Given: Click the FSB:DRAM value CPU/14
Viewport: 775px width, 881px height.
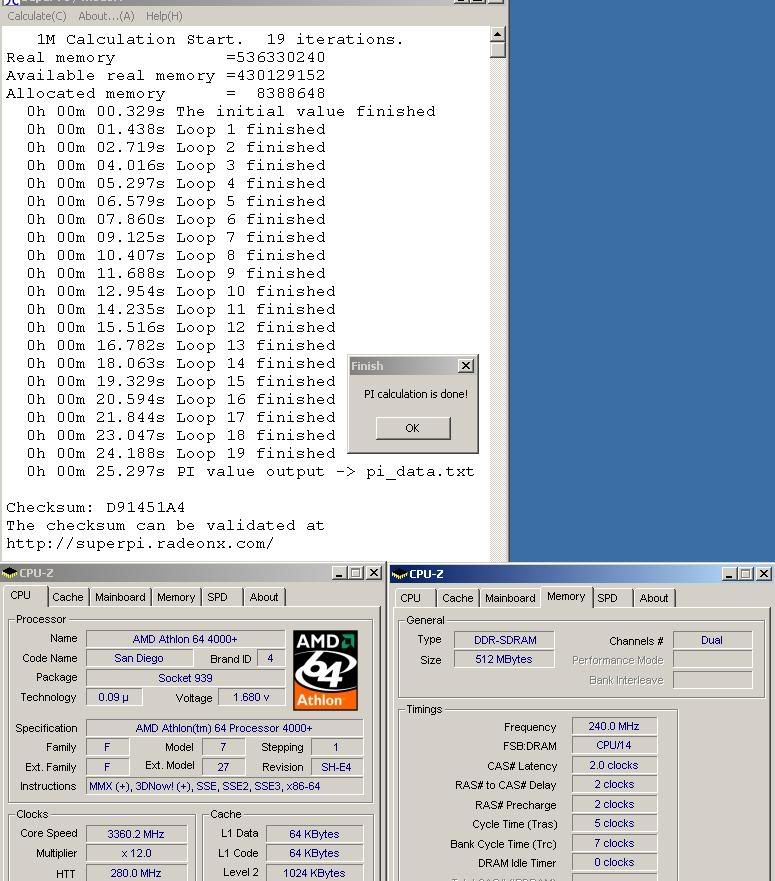Looking at the screenshot, I should 614,745.
